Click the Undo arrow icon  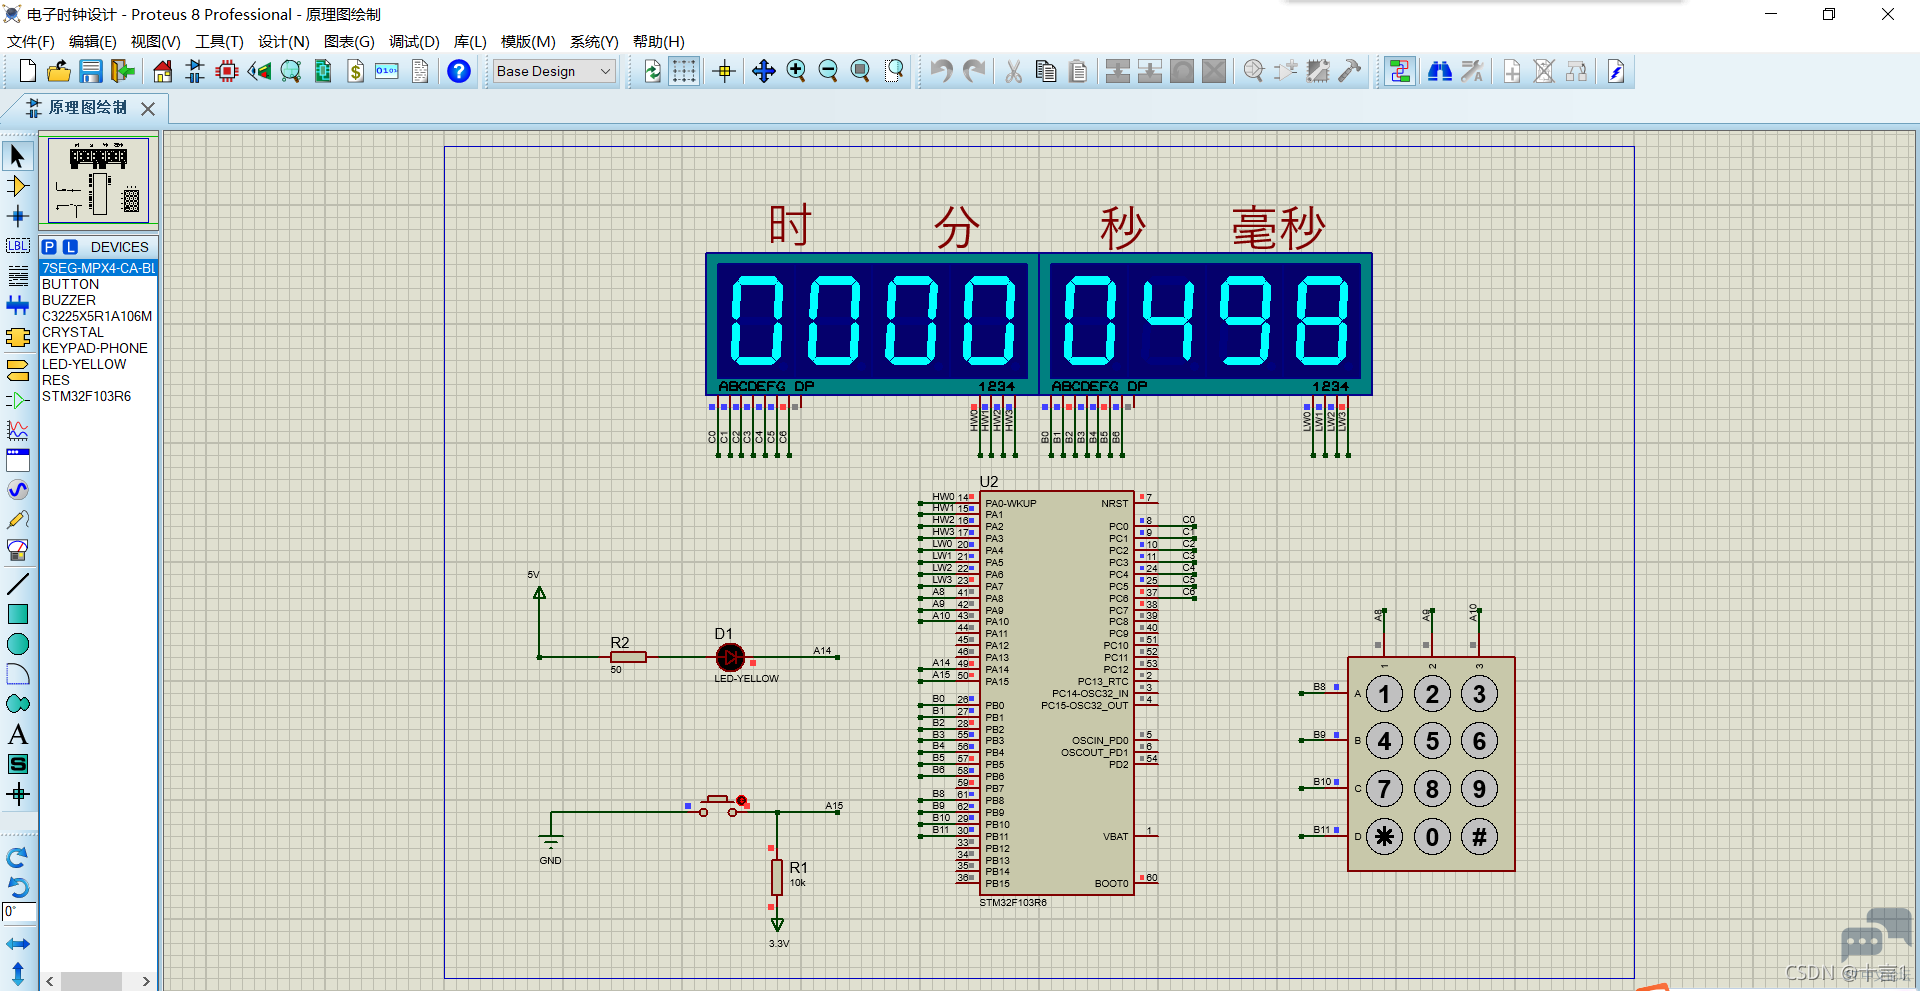(941, 71)
